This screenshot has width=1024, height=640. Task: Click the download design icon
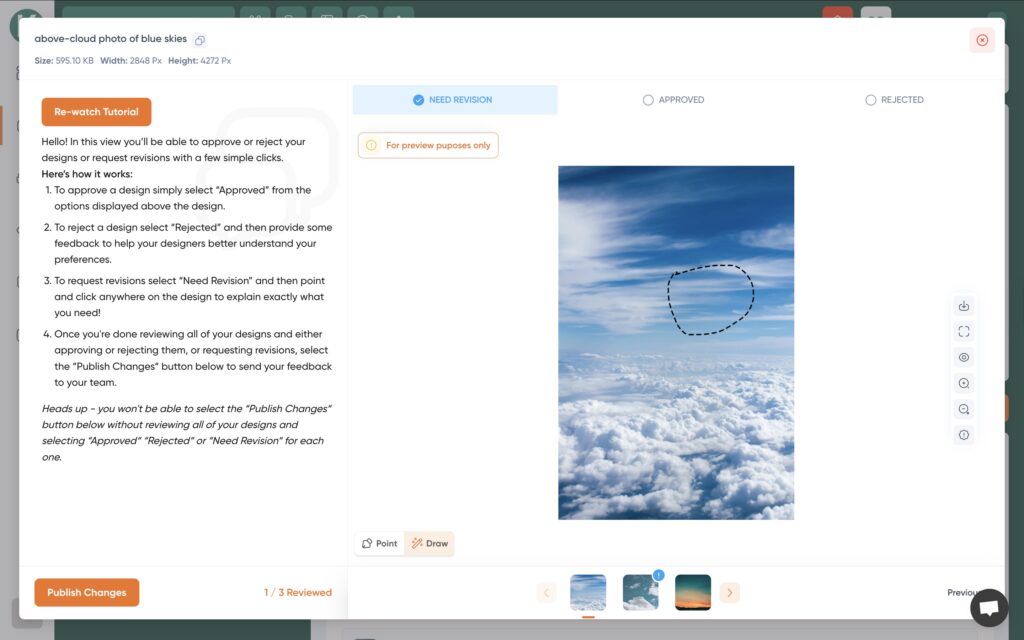click(963, 306)
